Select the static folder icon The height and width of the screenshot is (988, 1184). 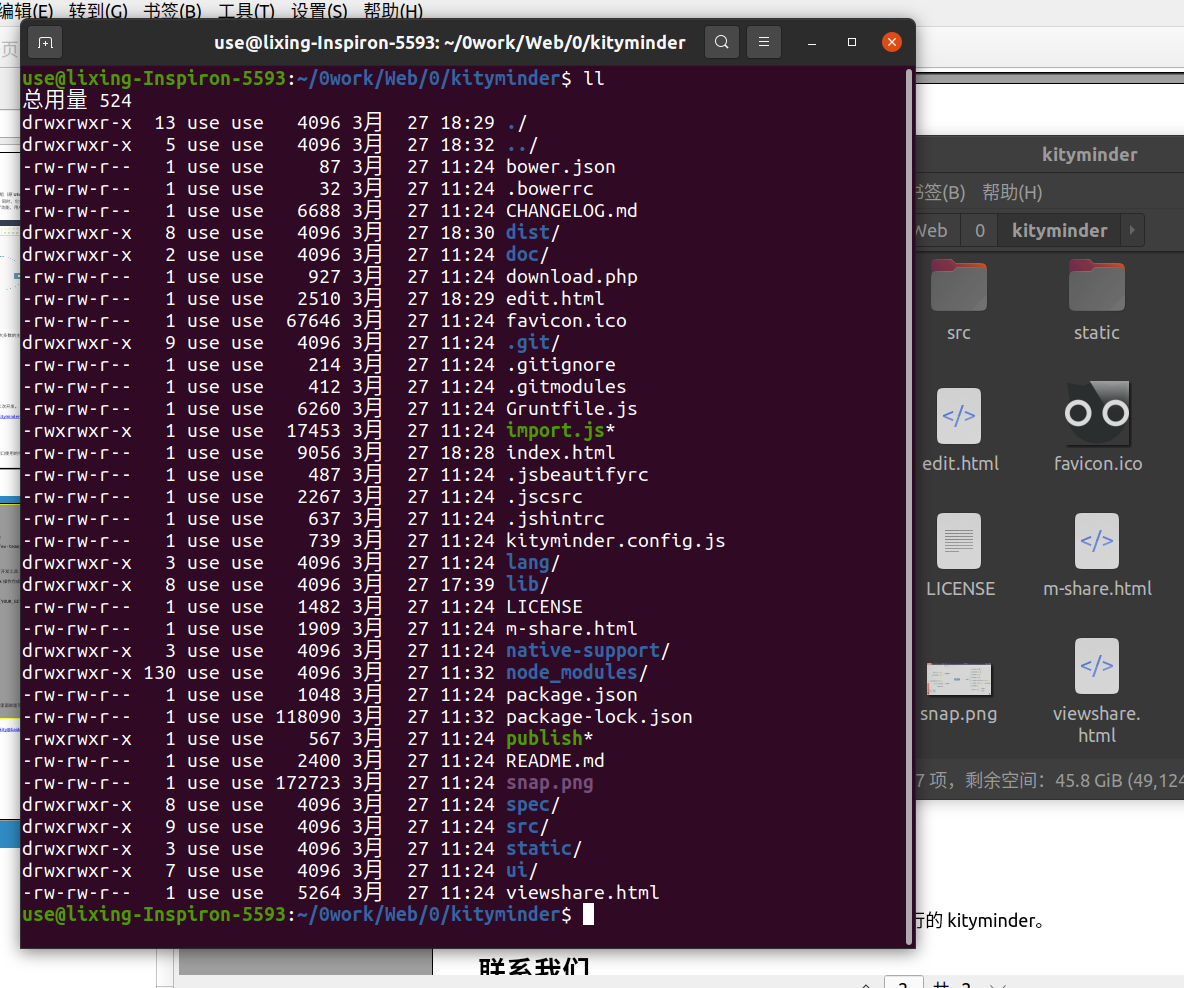click(x=1096, y=286)
